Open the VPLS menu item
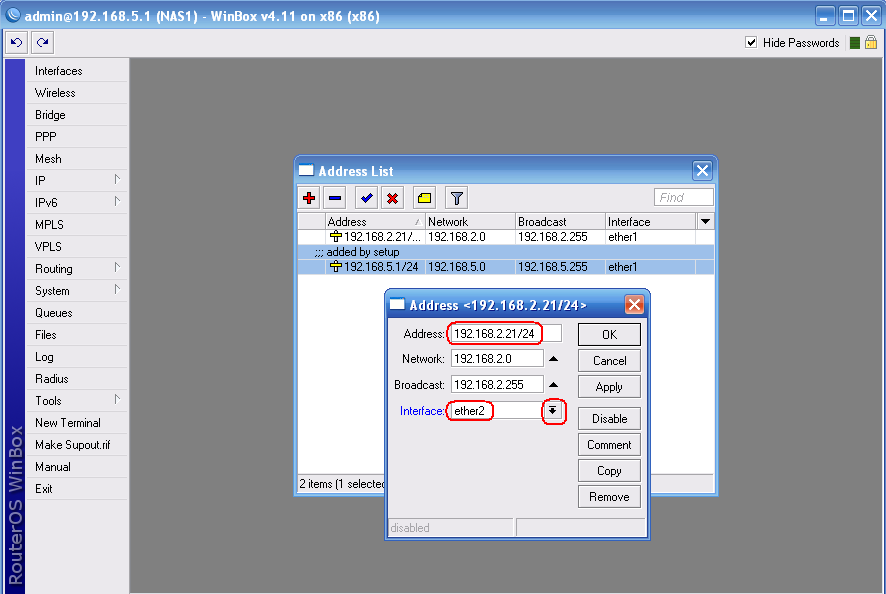Screen dimensions: 886x594 77,246
